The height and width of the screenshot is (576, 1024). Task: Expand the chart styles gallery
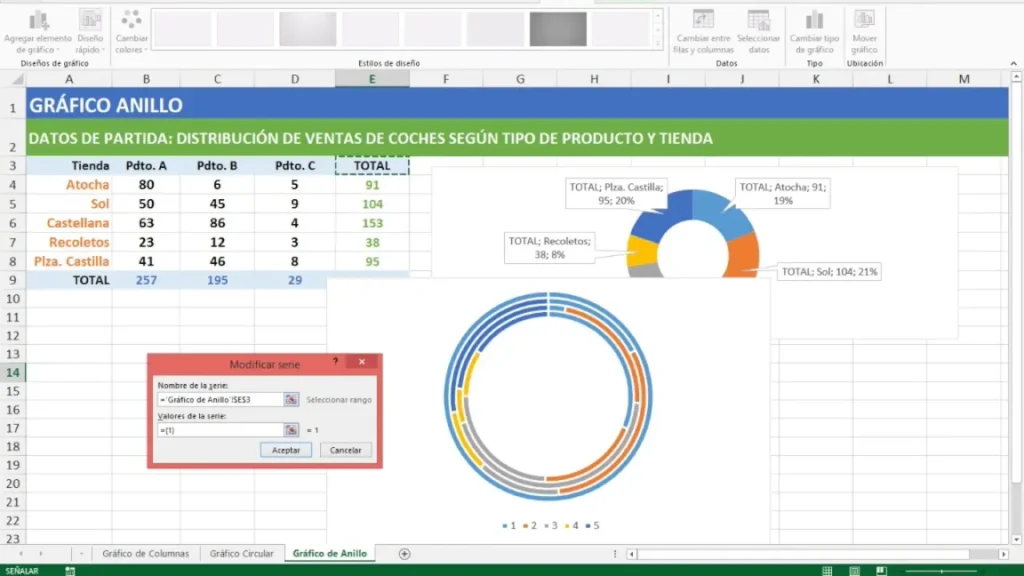658,44
